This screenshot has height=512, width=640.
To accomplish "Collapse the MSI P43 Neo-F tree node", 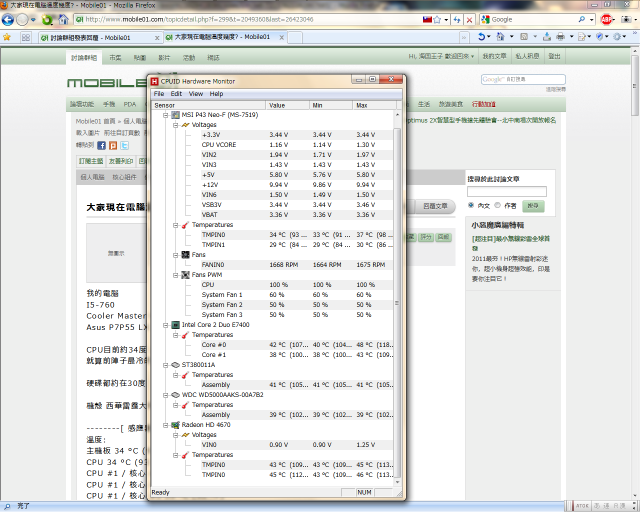I will 166,115.
